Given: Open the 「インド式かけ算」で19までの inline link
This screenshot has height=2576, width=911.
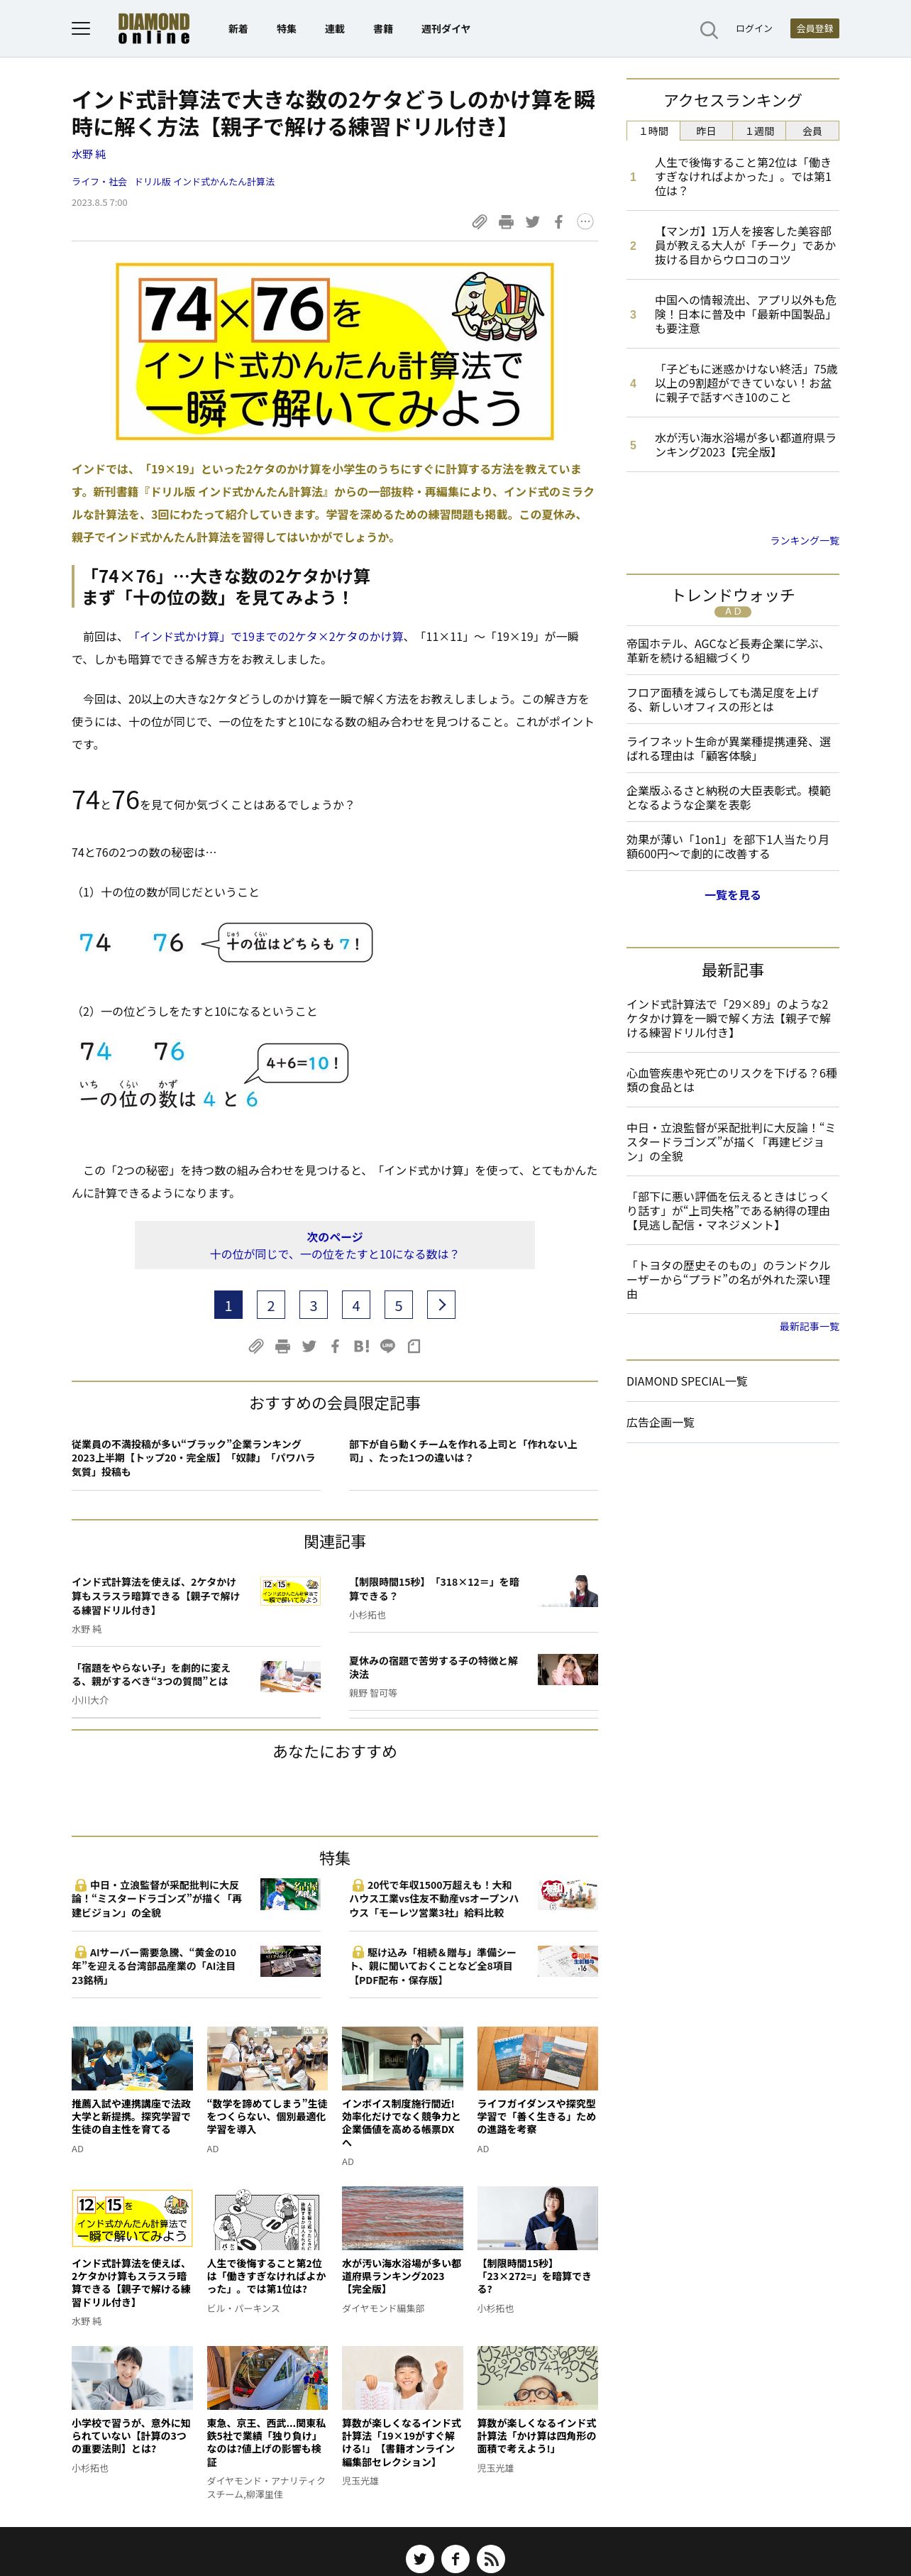Looking at the screenshot, I should pos(267,636).
